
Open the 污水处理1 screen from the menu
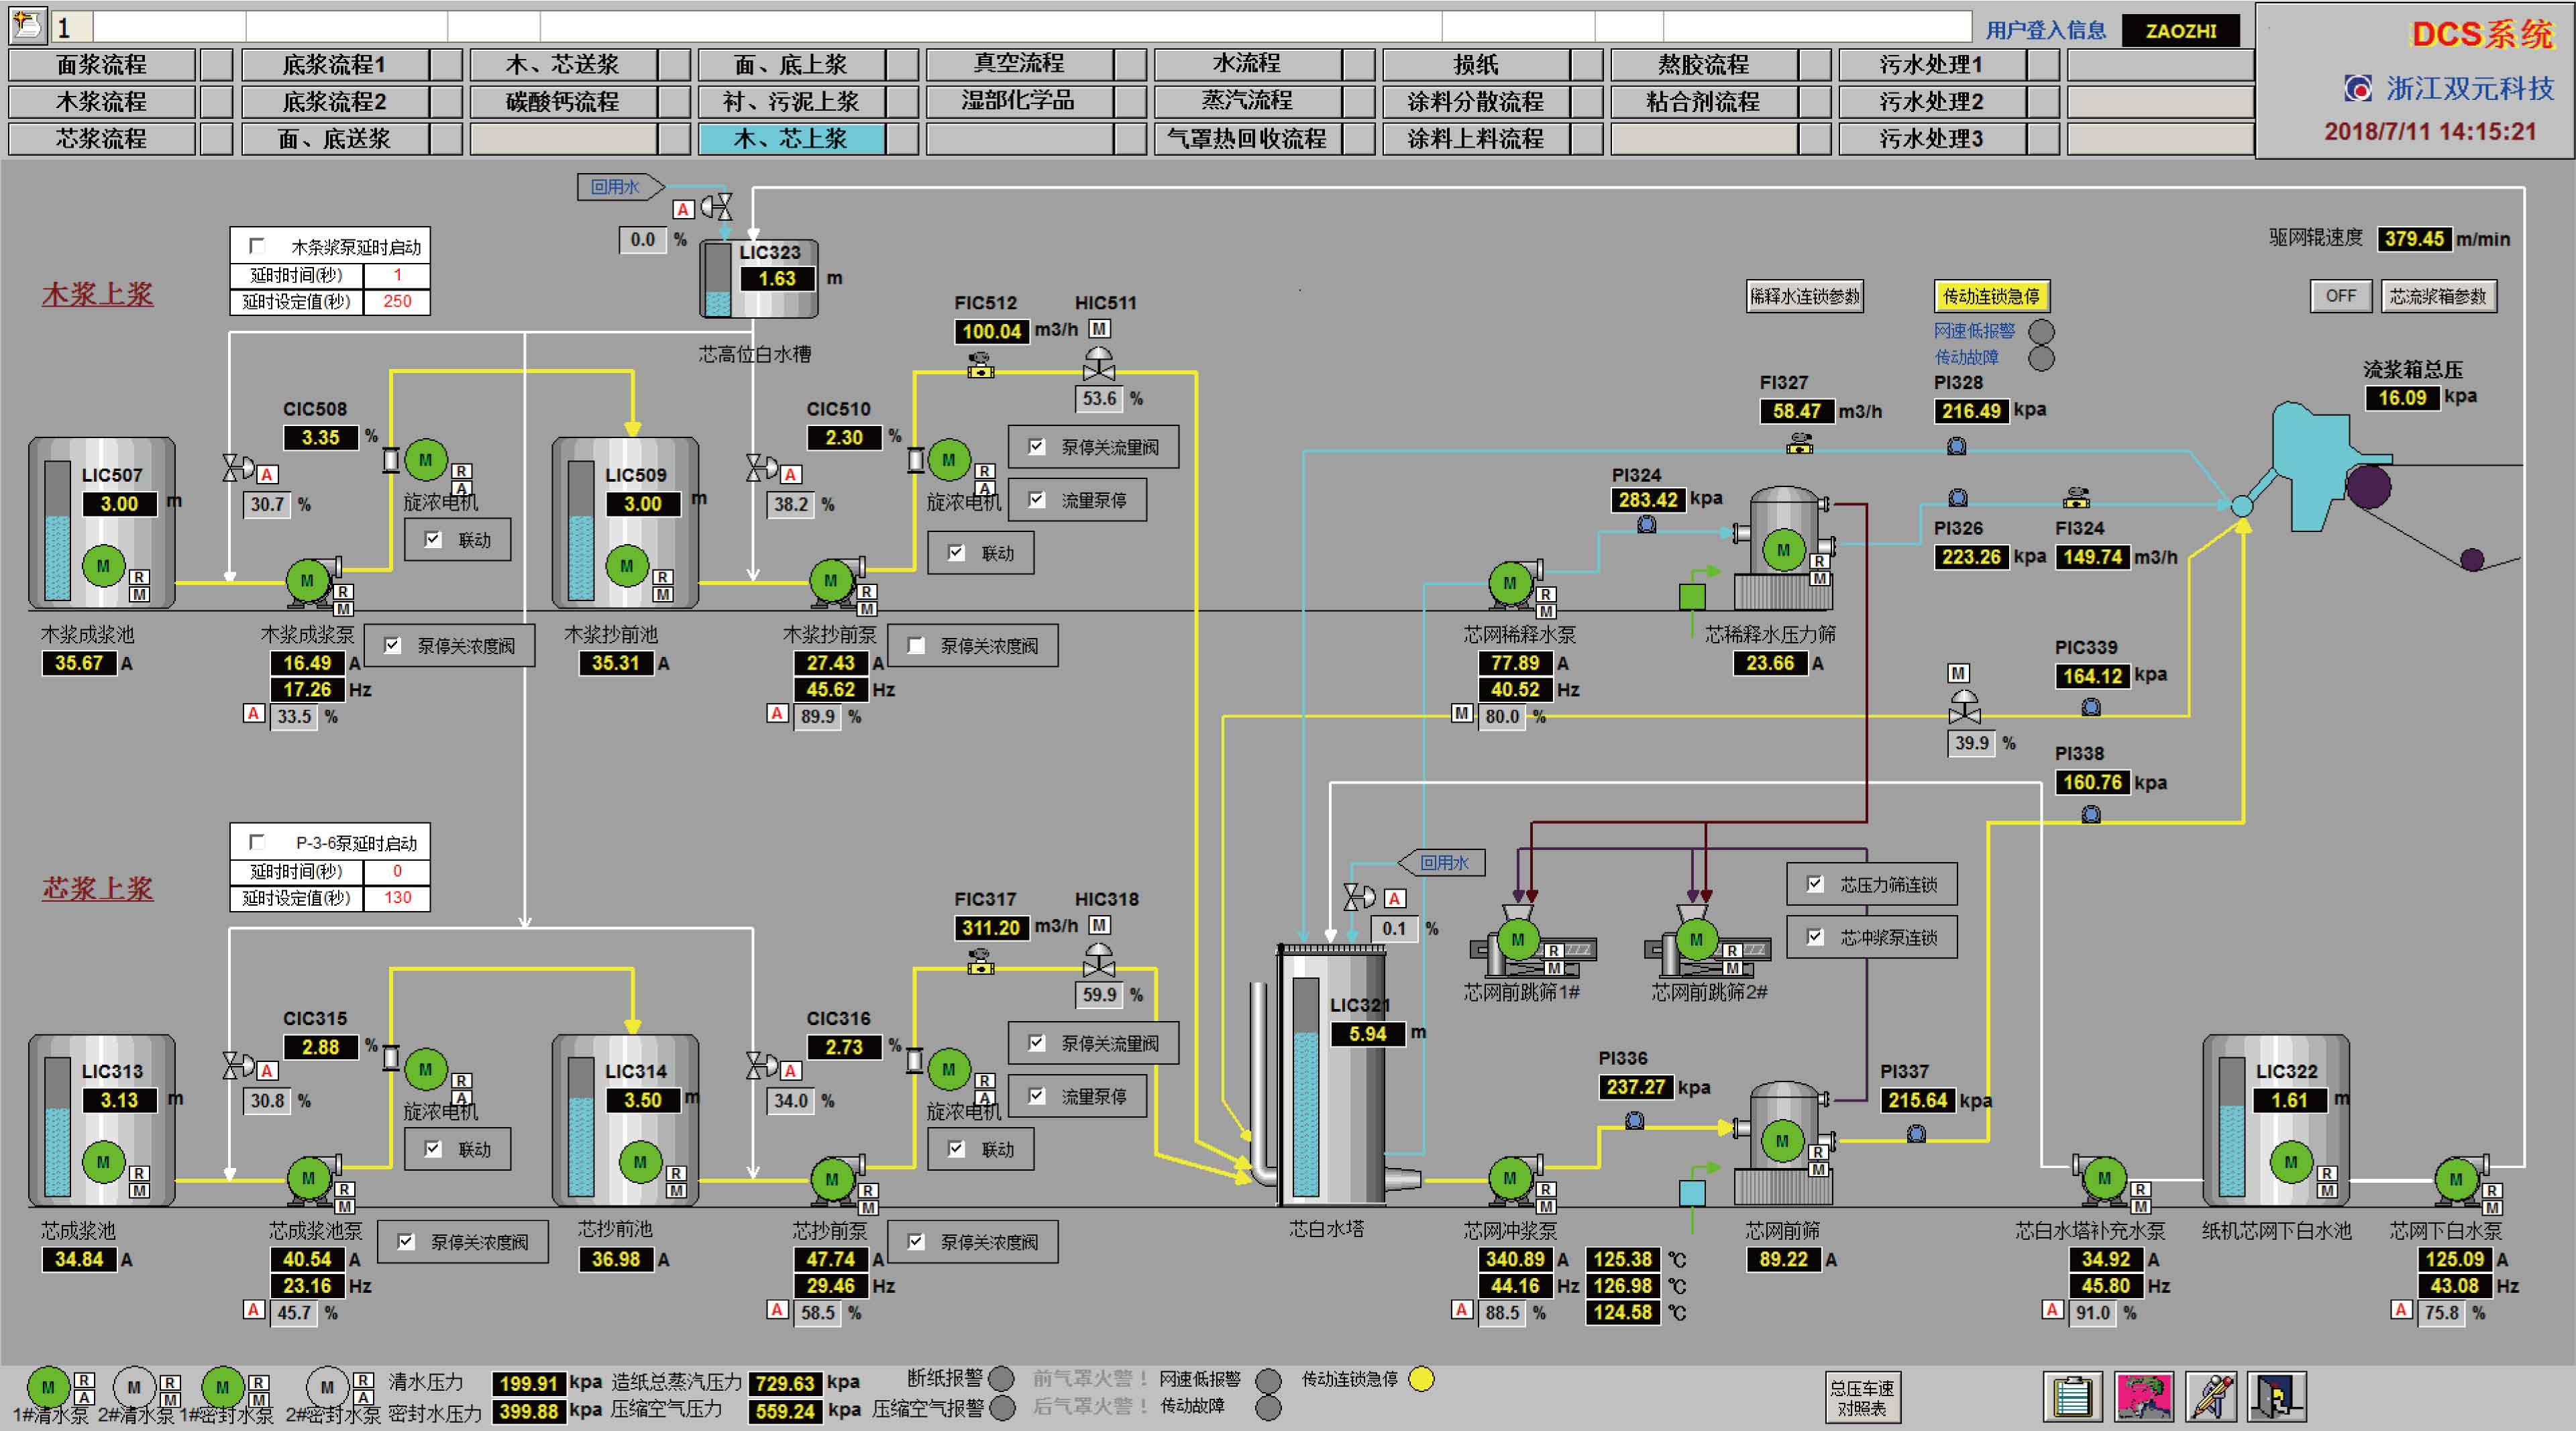(1931, 64)
